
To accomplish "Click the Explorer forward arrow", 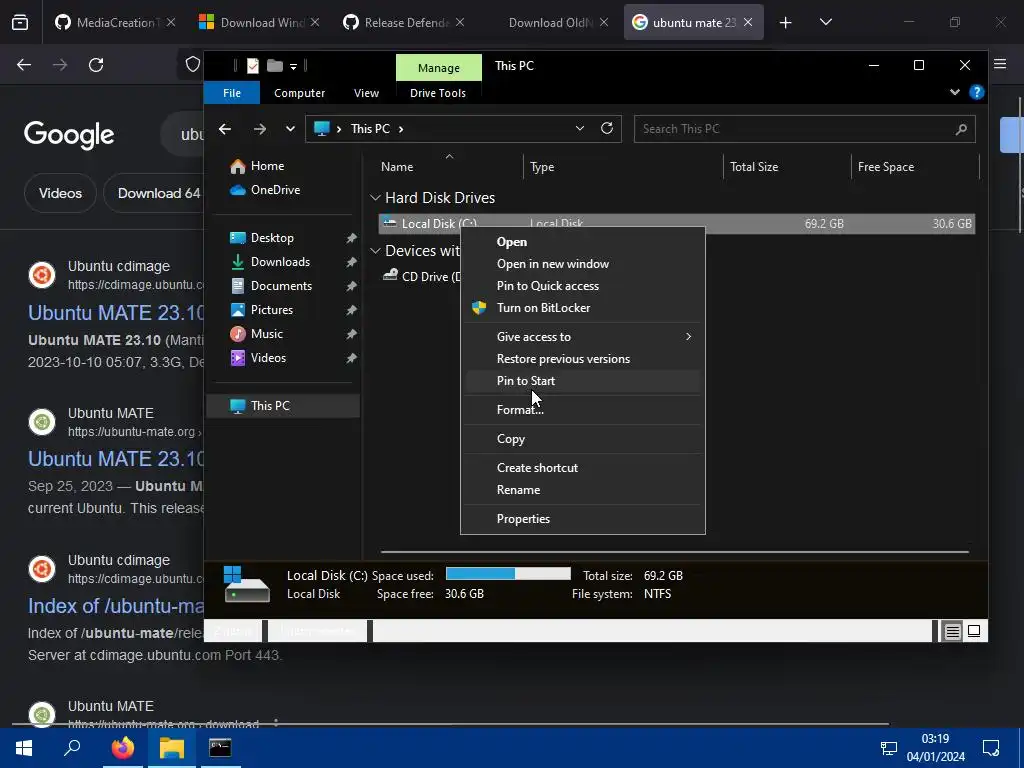I will pyautogui.click(x=259, y=129).
